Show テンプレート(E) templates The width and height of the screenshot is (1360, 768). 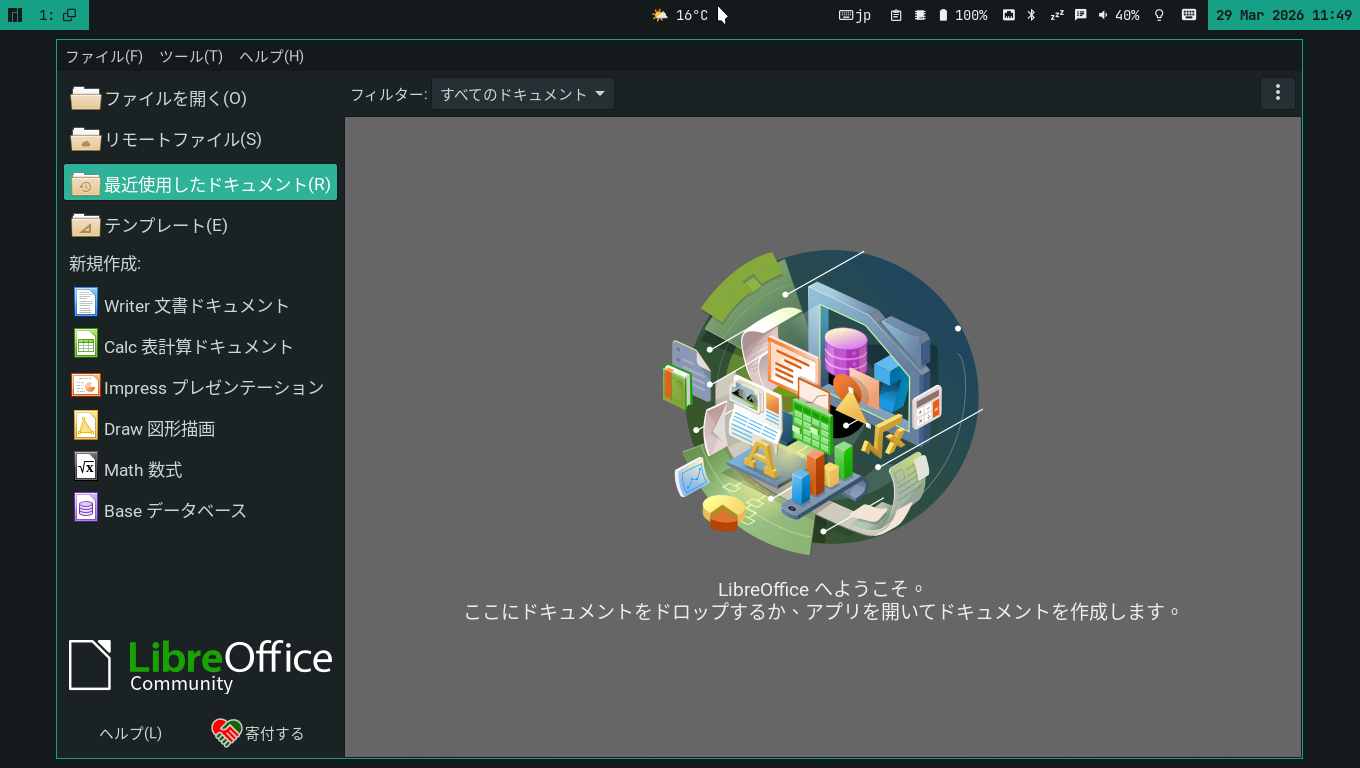(200, 225)
